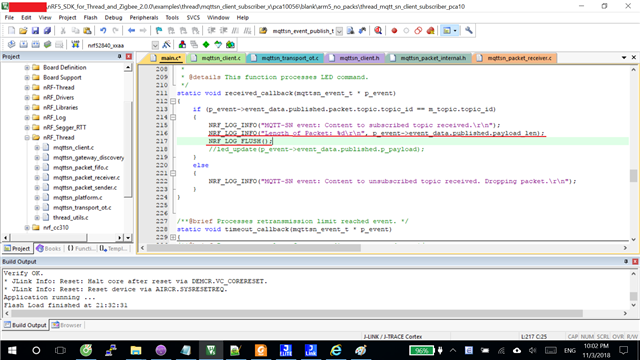Create a new file via toolbar
This screenshot has width=640, height=360.
[11, 31]
